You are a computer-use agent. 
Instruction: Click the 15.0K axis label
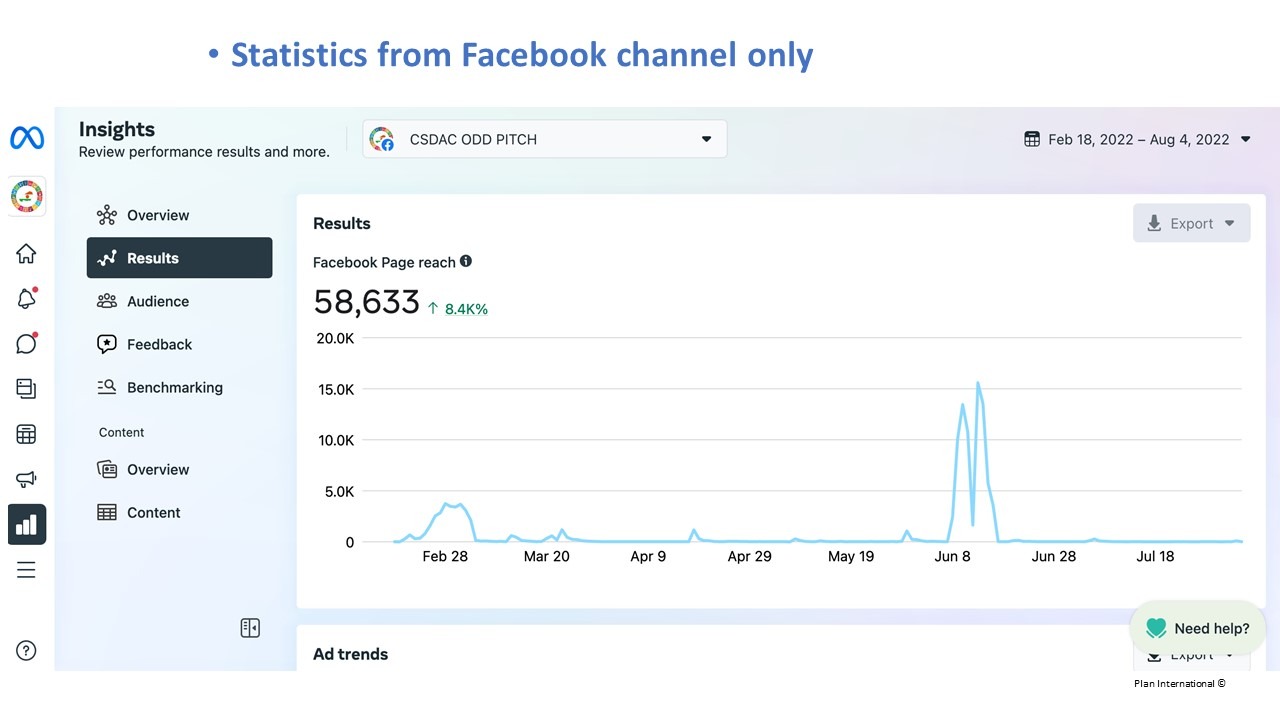336,389
